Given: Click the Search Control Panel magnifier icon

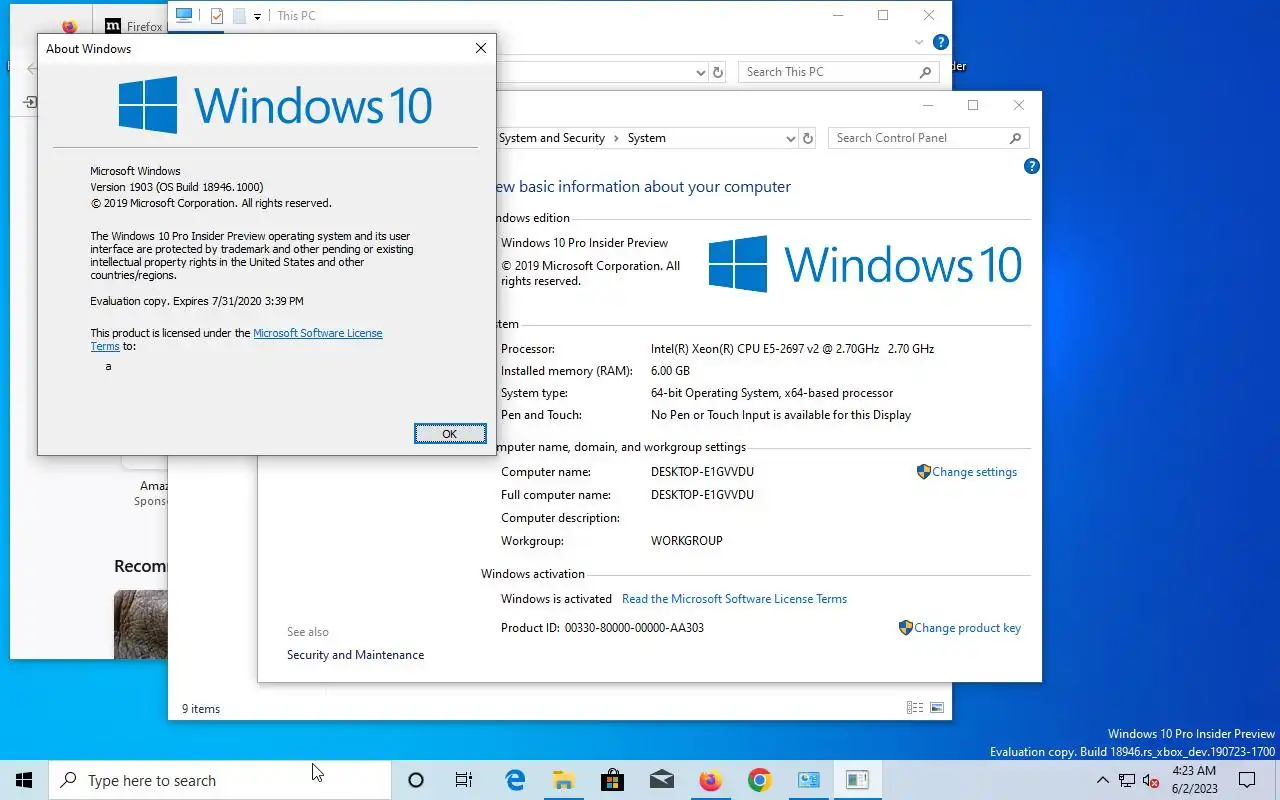Looking at the screenshot, I should (x=1015, y=138).
